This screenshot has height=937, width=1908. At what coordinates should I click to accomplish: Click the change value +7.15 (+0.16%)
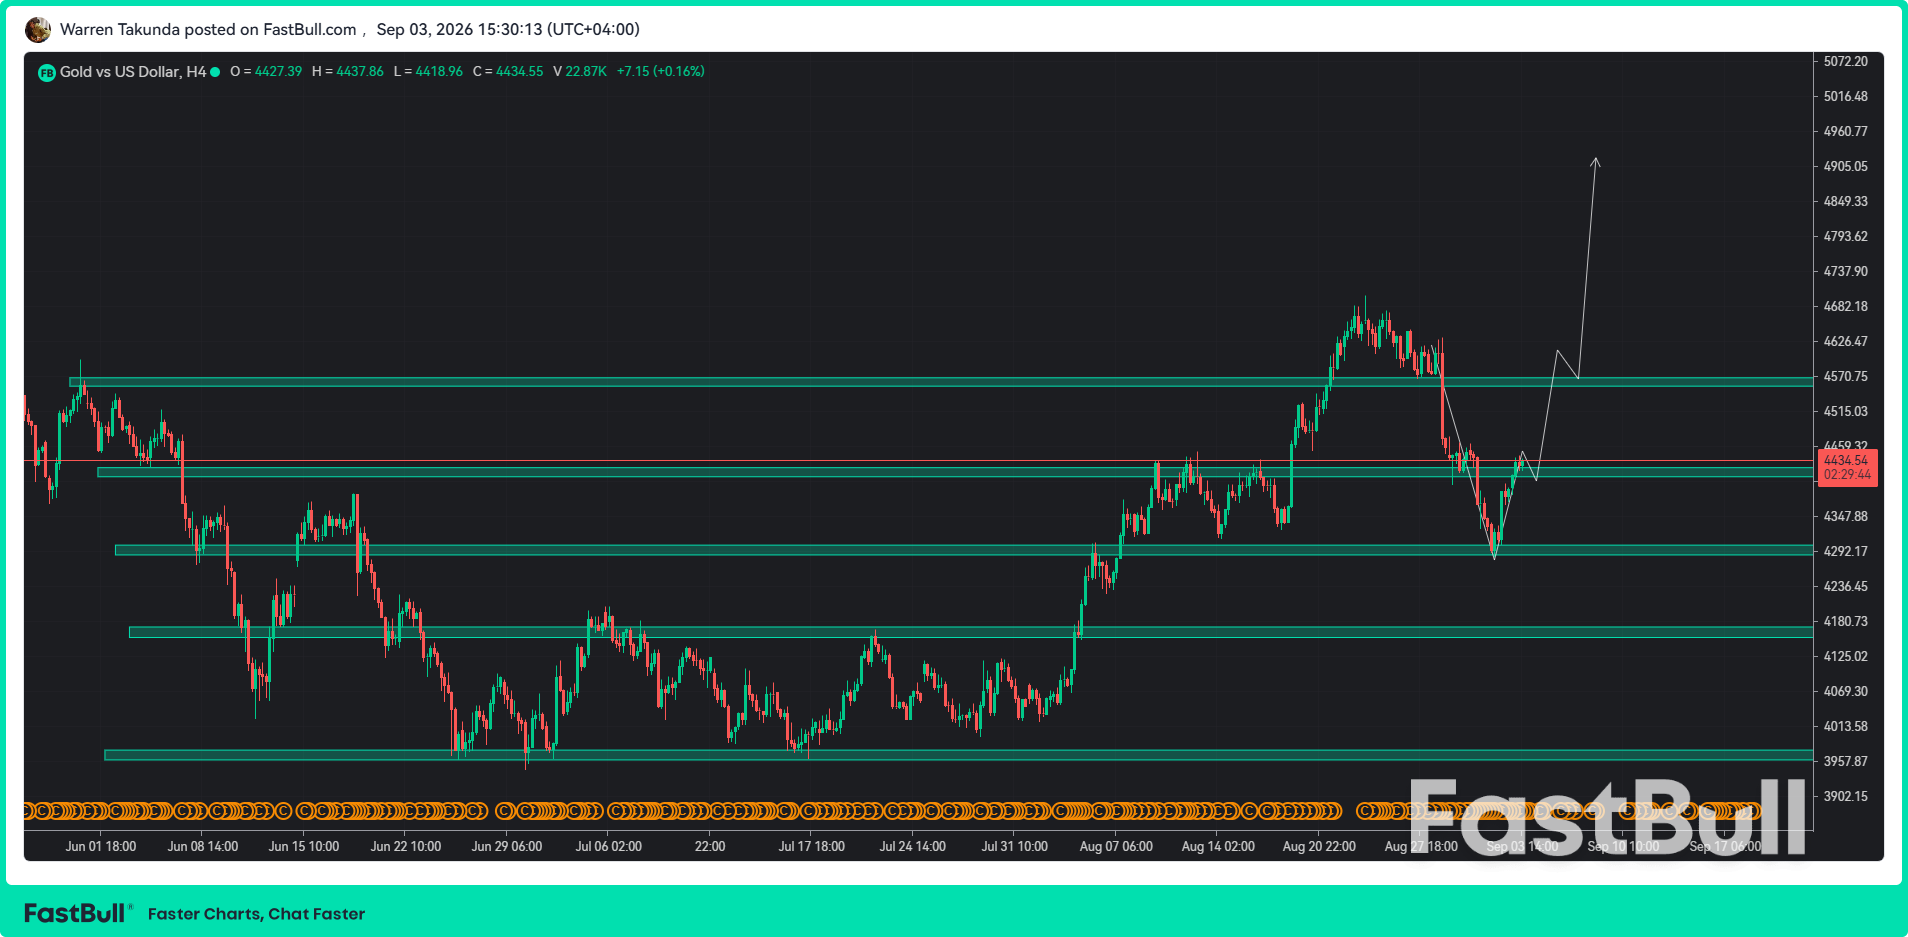[660, 72]
